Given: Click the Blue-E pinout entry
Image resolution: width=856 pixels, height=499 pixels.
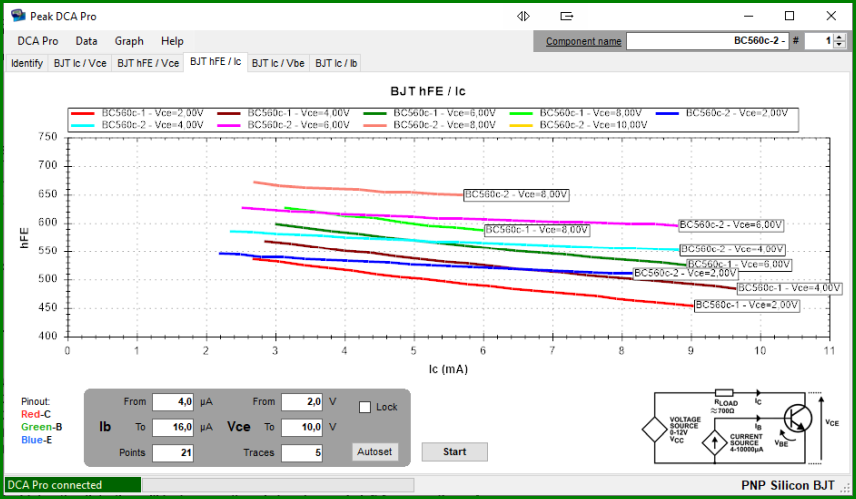Looking at the screenshot, I should (37, 440).
